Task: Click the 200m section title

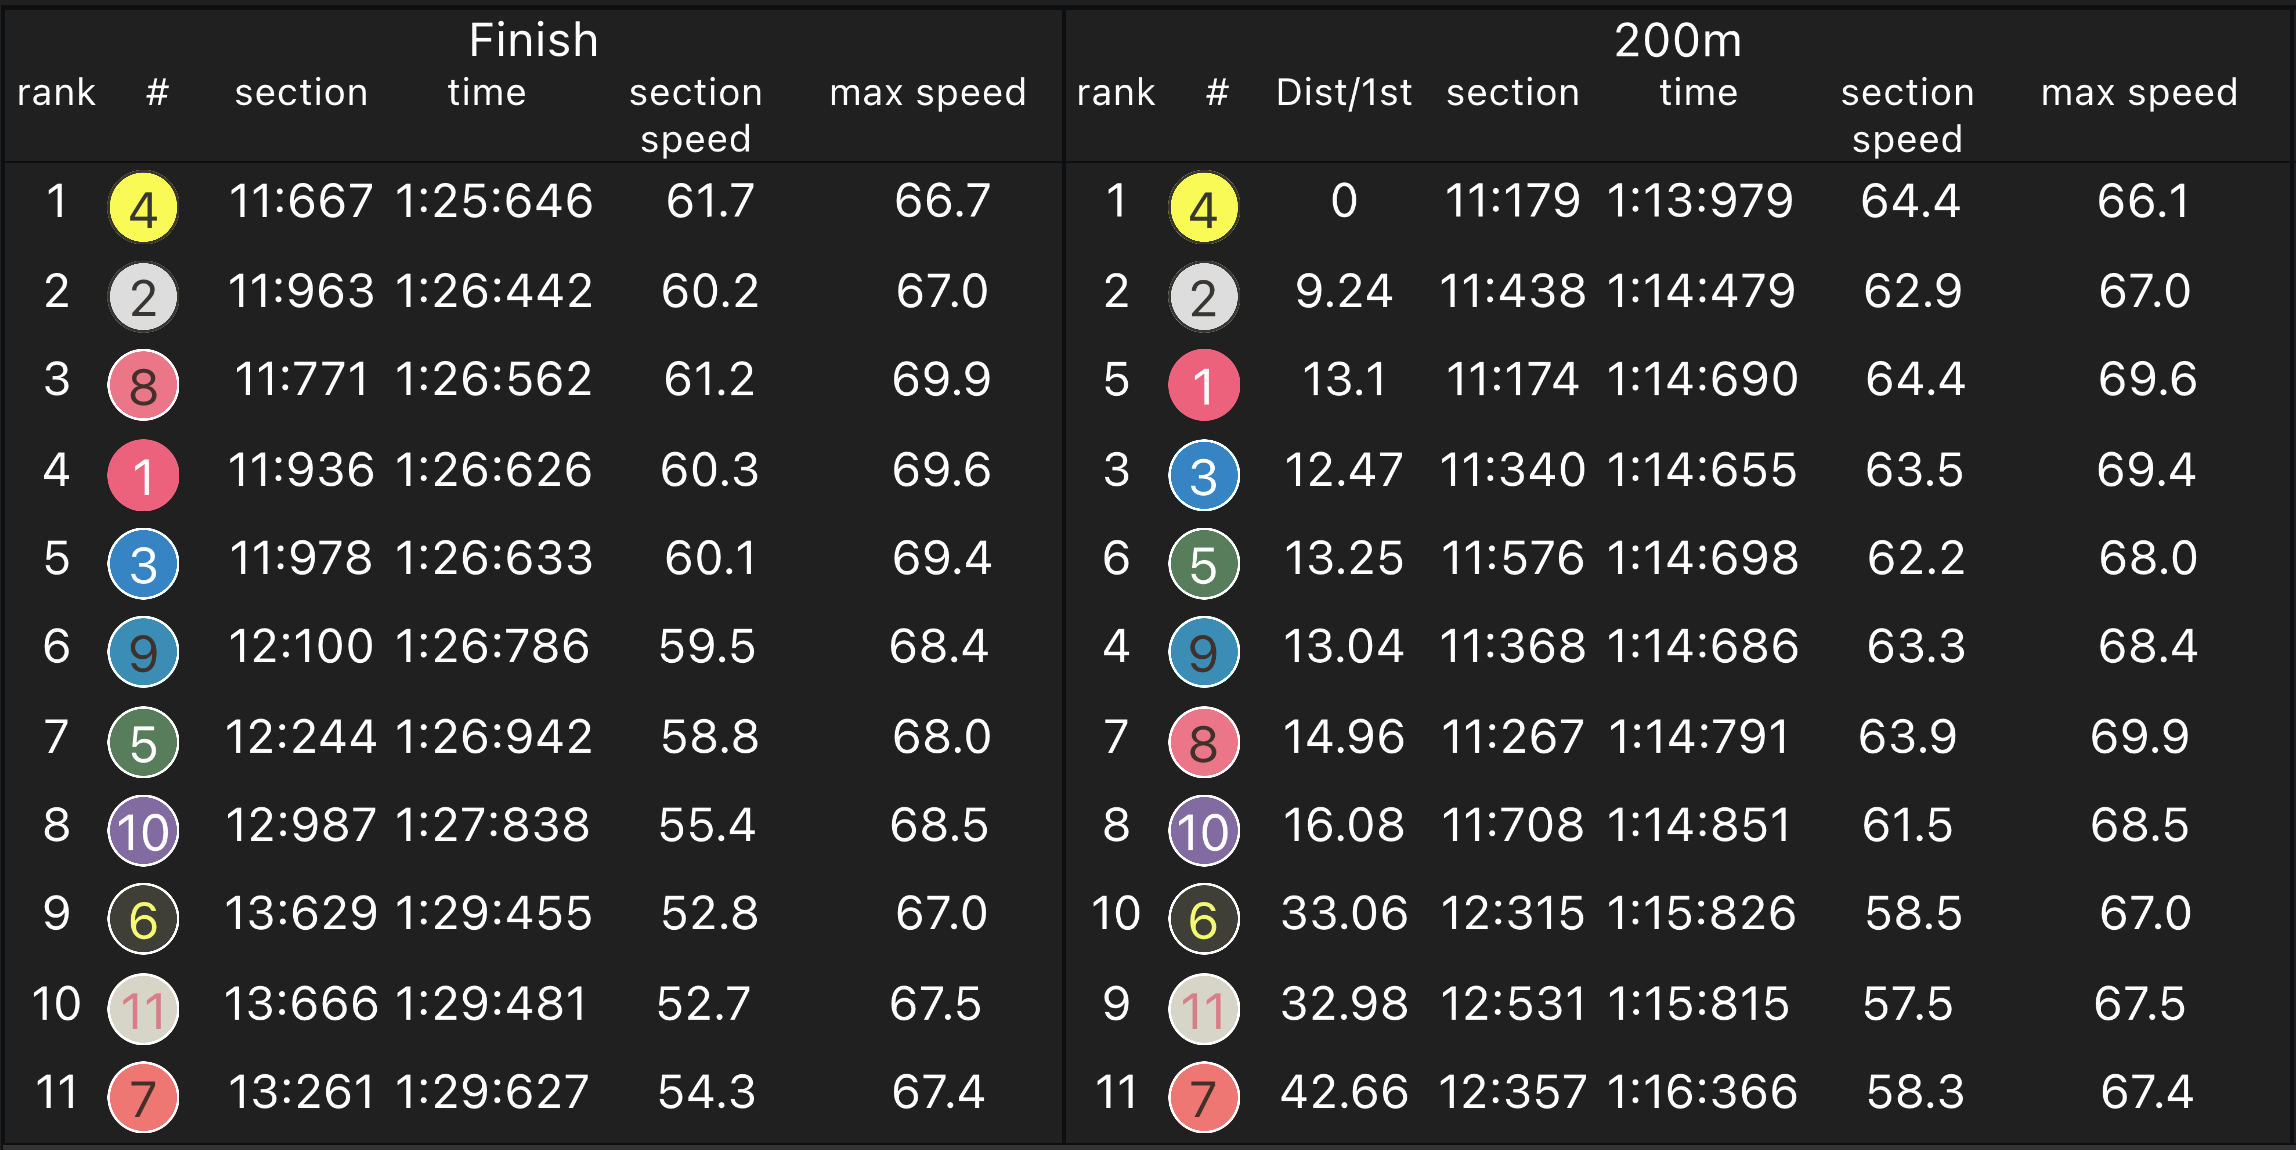Action: pyautogui.click(x=1677, y=41)
